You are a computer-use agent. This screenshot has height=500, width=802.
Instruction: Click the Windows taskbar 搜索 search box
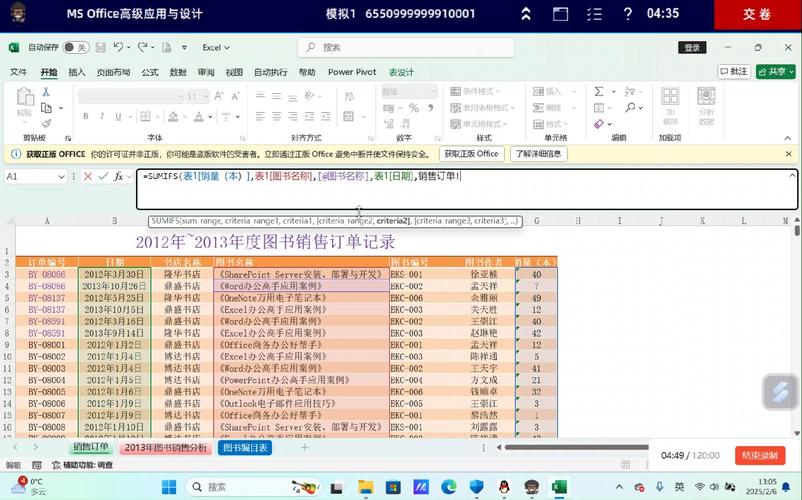pos(253,487)
